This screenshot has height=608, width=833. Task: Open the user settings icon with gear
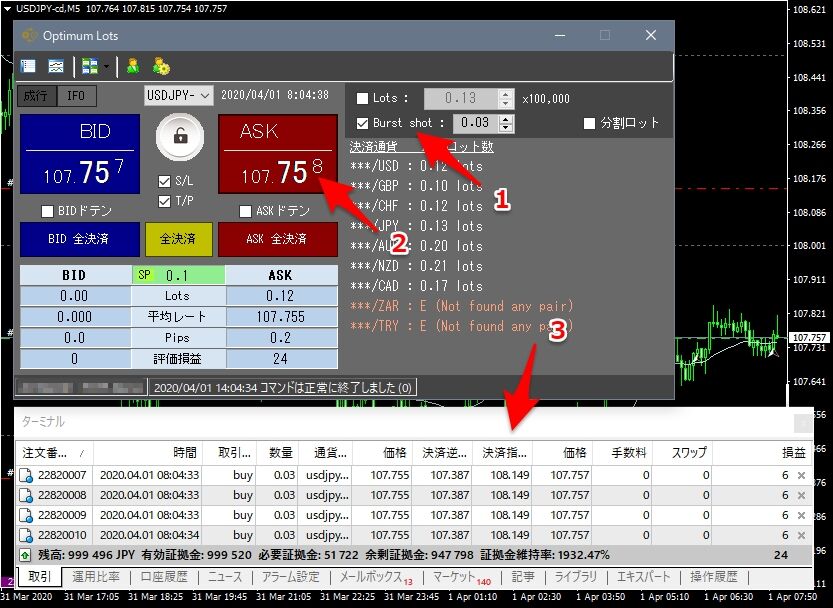(x=160, y=66)
